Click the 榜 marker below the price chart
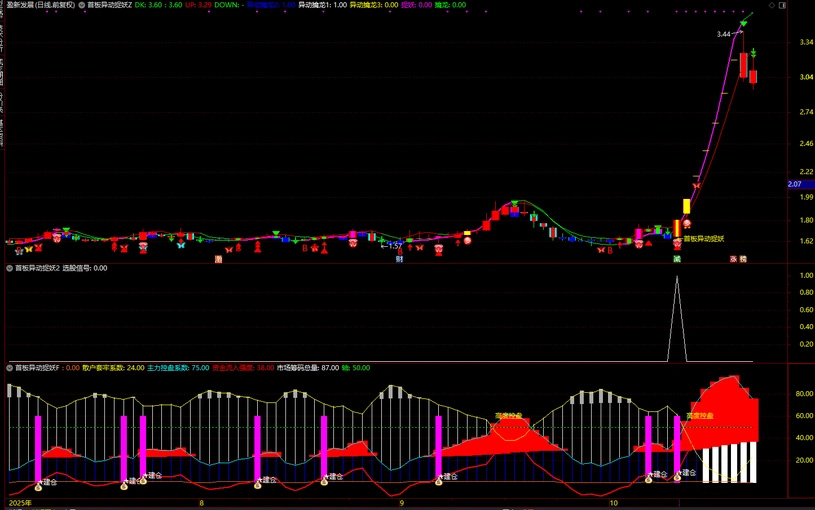815x510 pixels. pyautogui.click(x=743, y=259)
